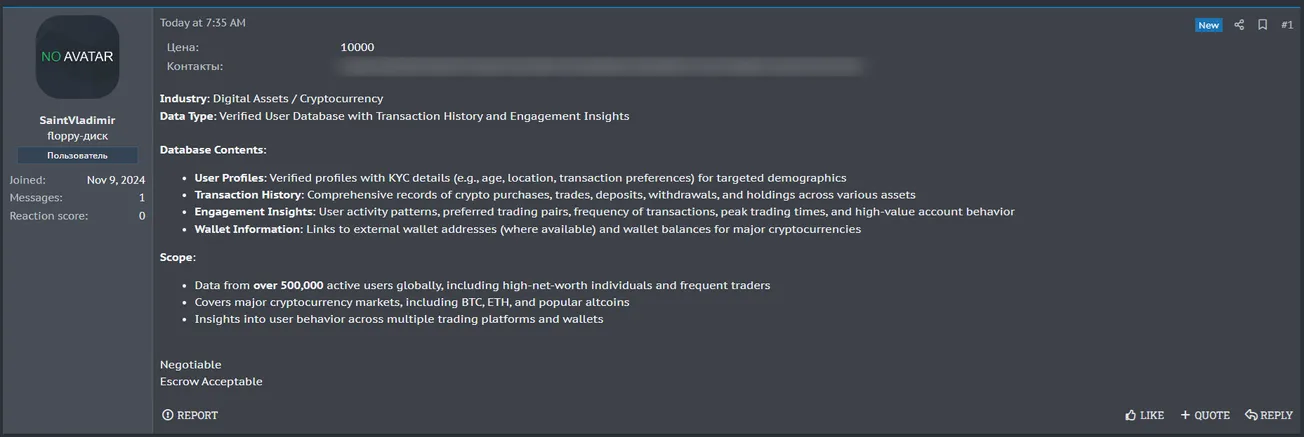Bookmark this post

coord(1263,25)
